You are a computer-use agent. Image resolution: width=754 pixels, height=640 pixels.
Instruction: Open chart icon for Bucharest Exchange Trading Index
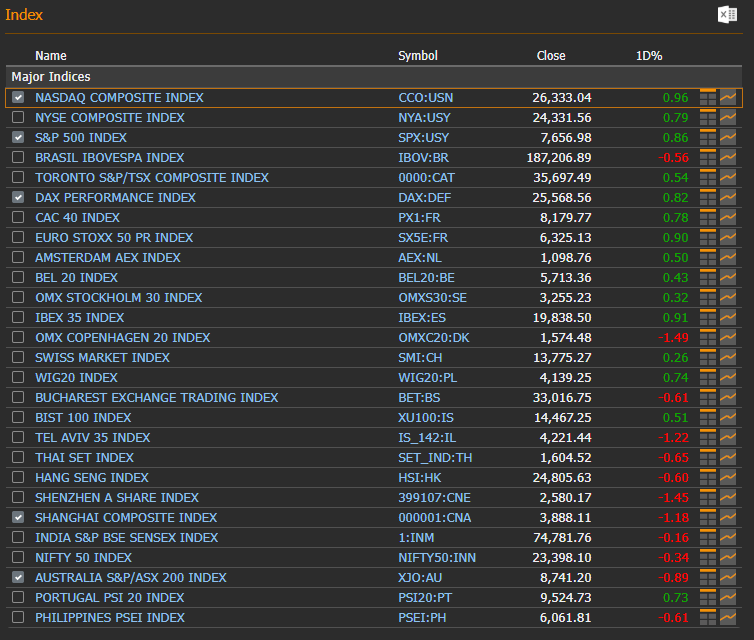728,398
